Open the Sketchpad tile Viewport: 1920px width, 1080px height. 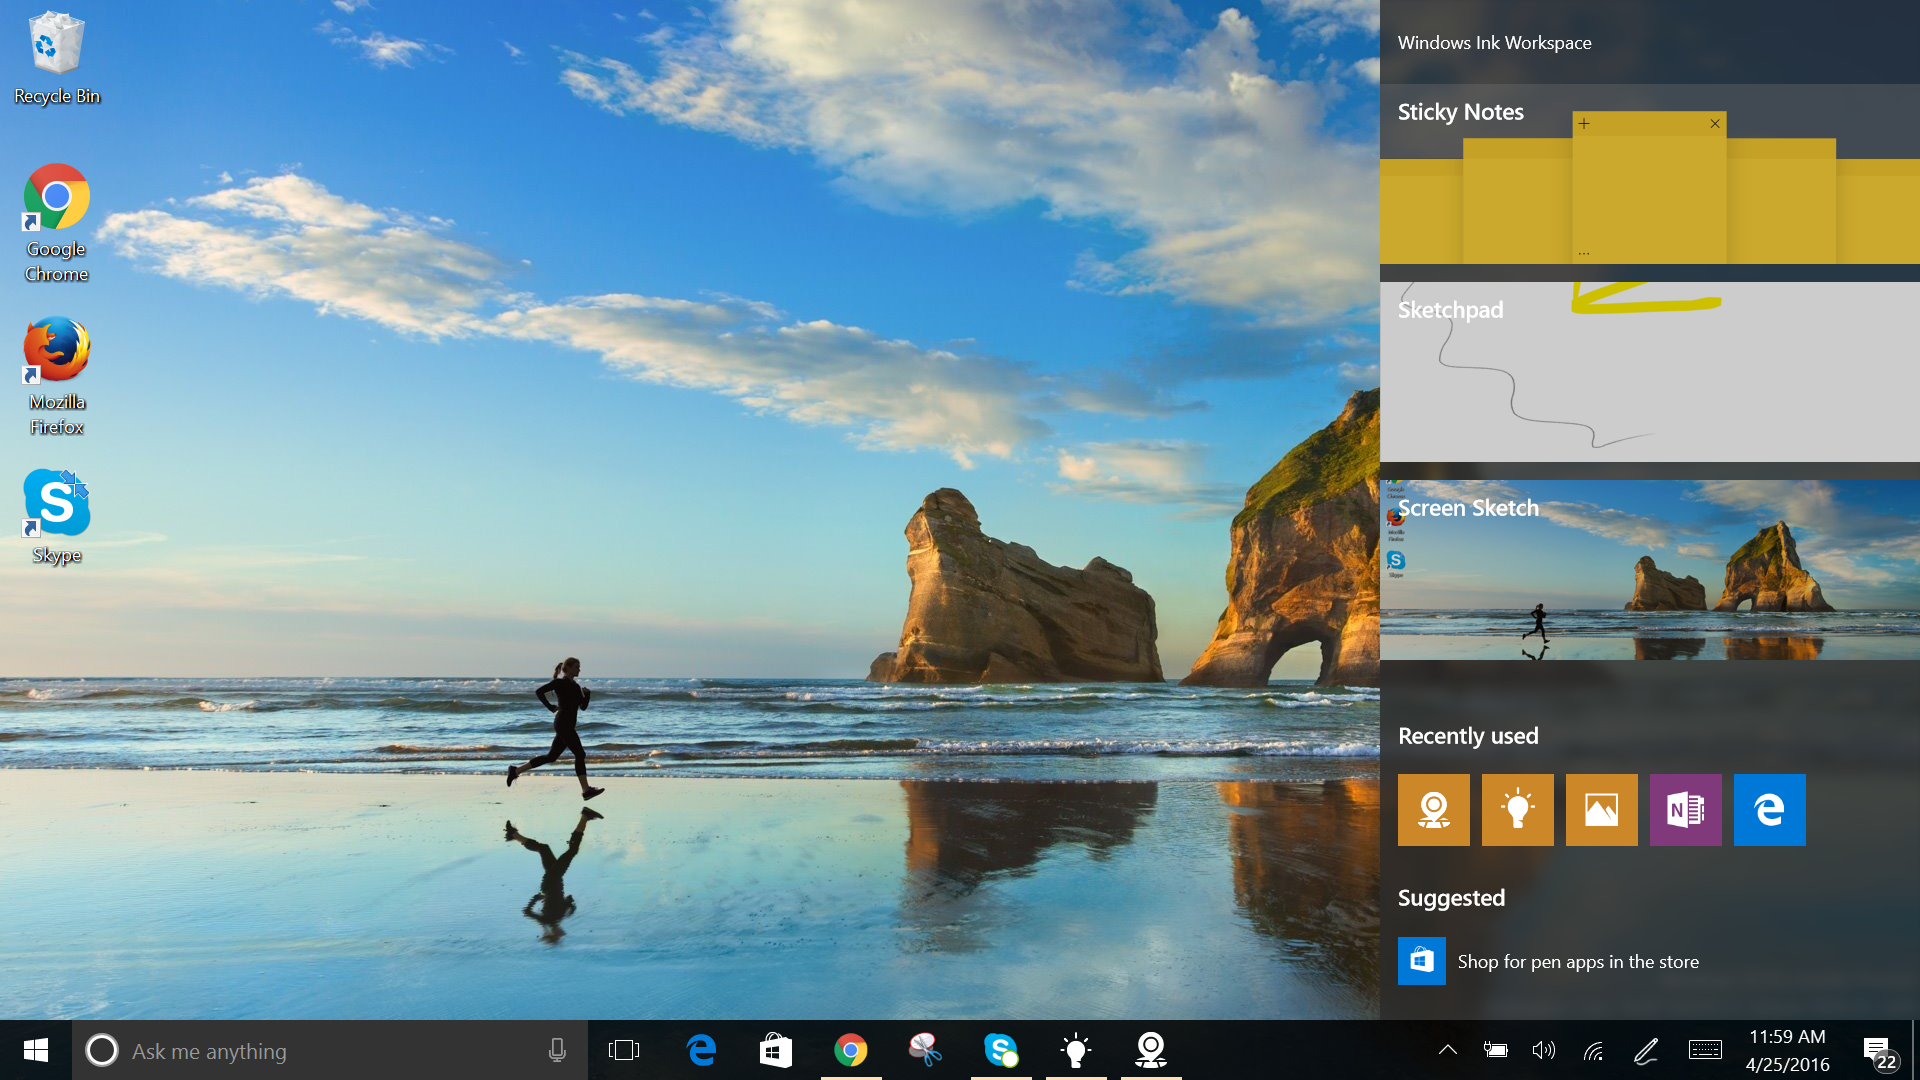coord(1650,372)
